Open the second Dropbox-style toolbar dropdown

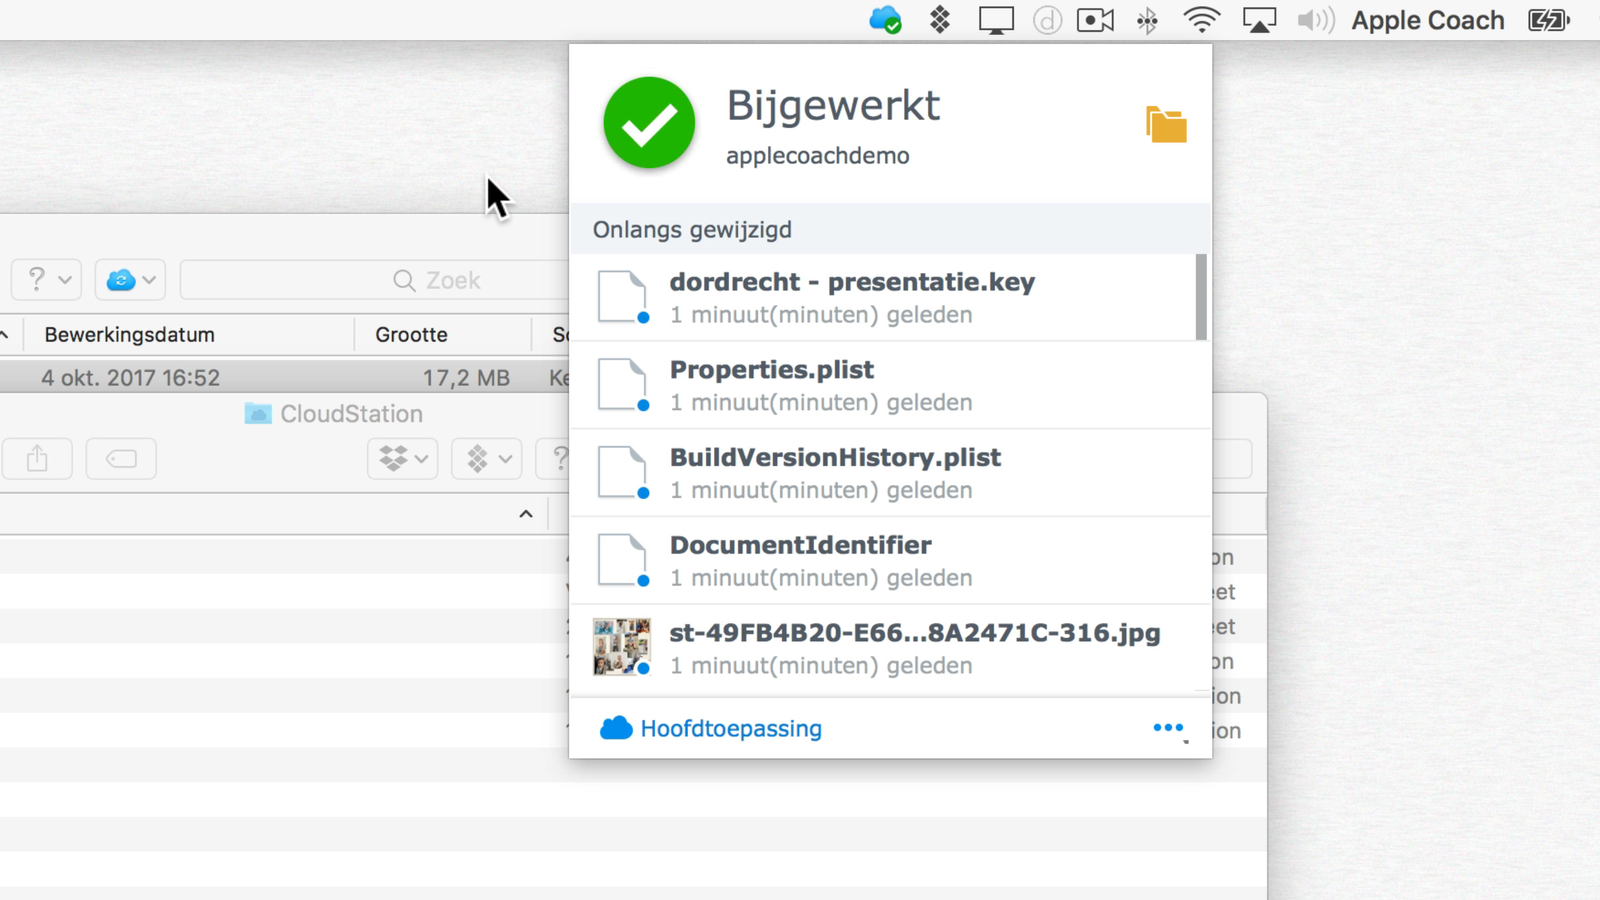pyautogui.click(x=487, y=459)
